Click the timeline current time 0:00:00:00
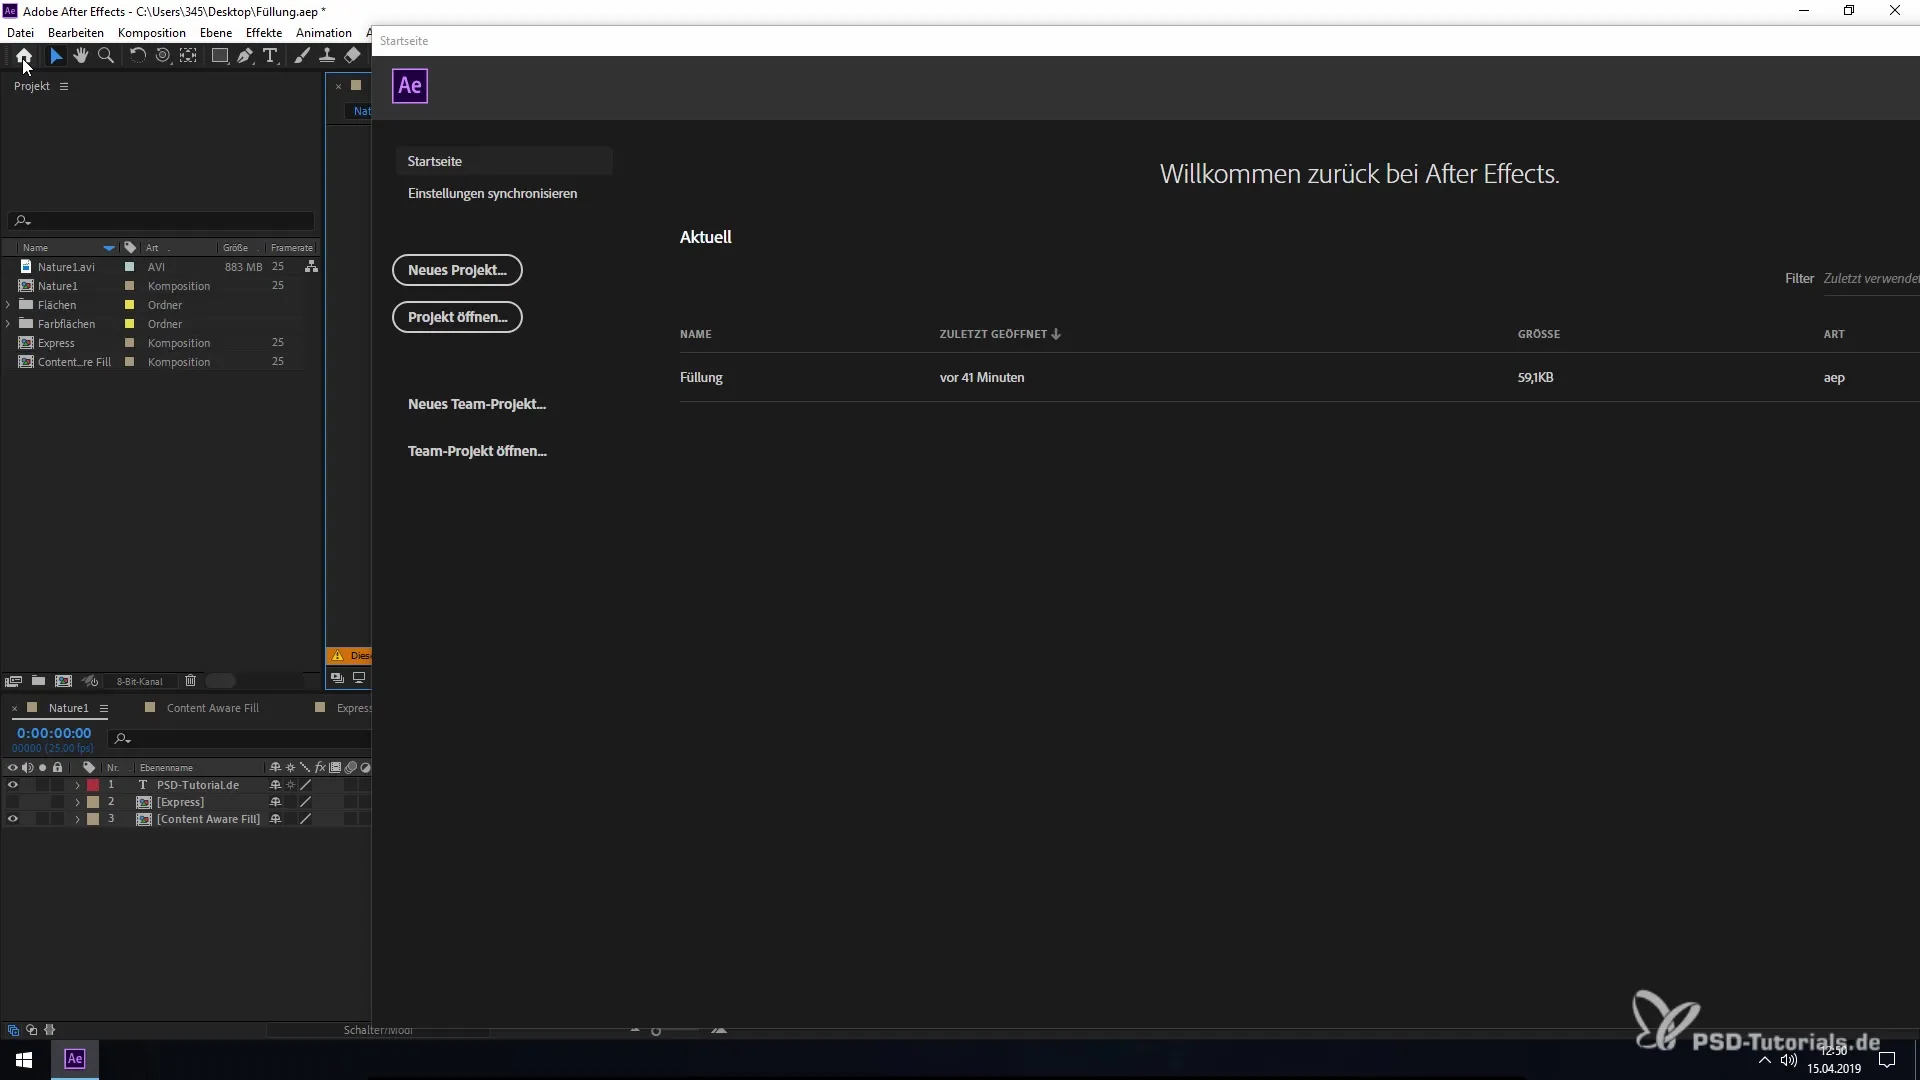The image size is (1920, 1080). (x=54, y=734)
